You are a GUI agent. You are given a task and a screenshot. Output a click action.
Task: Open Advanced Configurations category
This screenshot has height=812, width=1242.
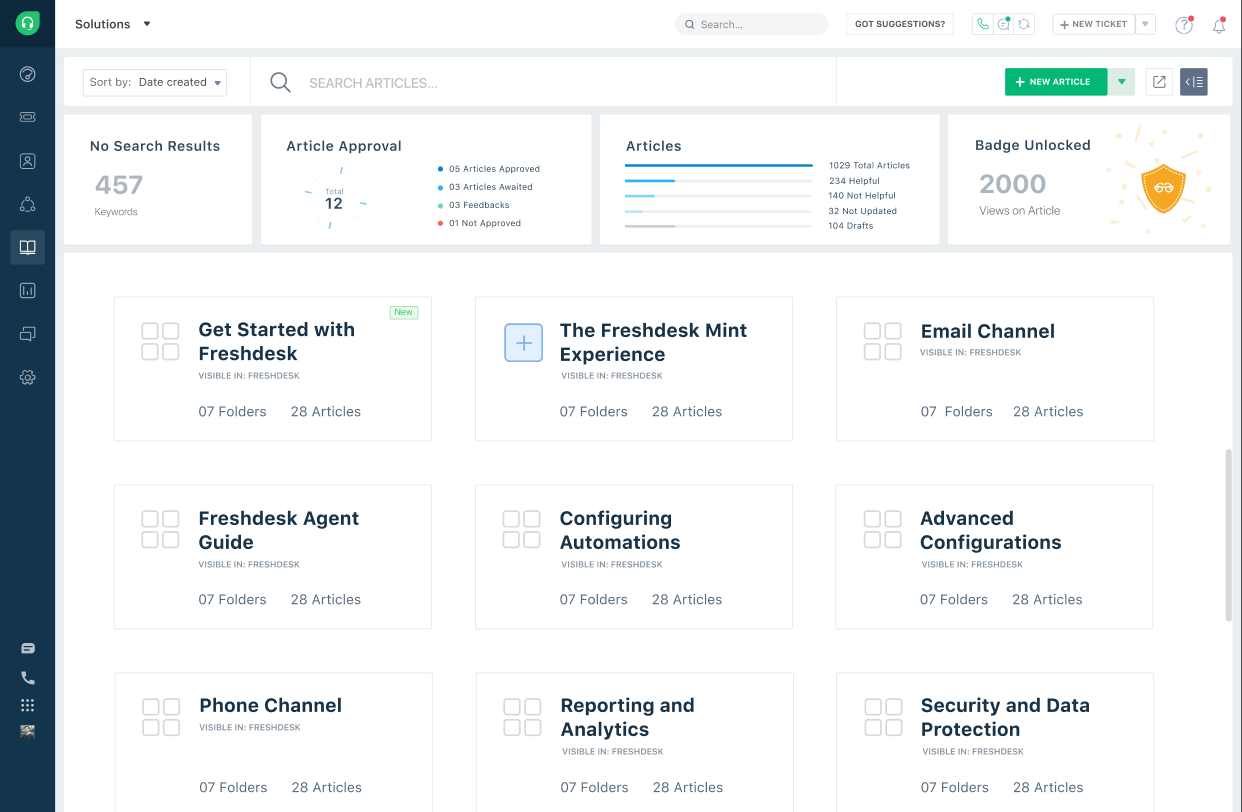pos(994,557)
